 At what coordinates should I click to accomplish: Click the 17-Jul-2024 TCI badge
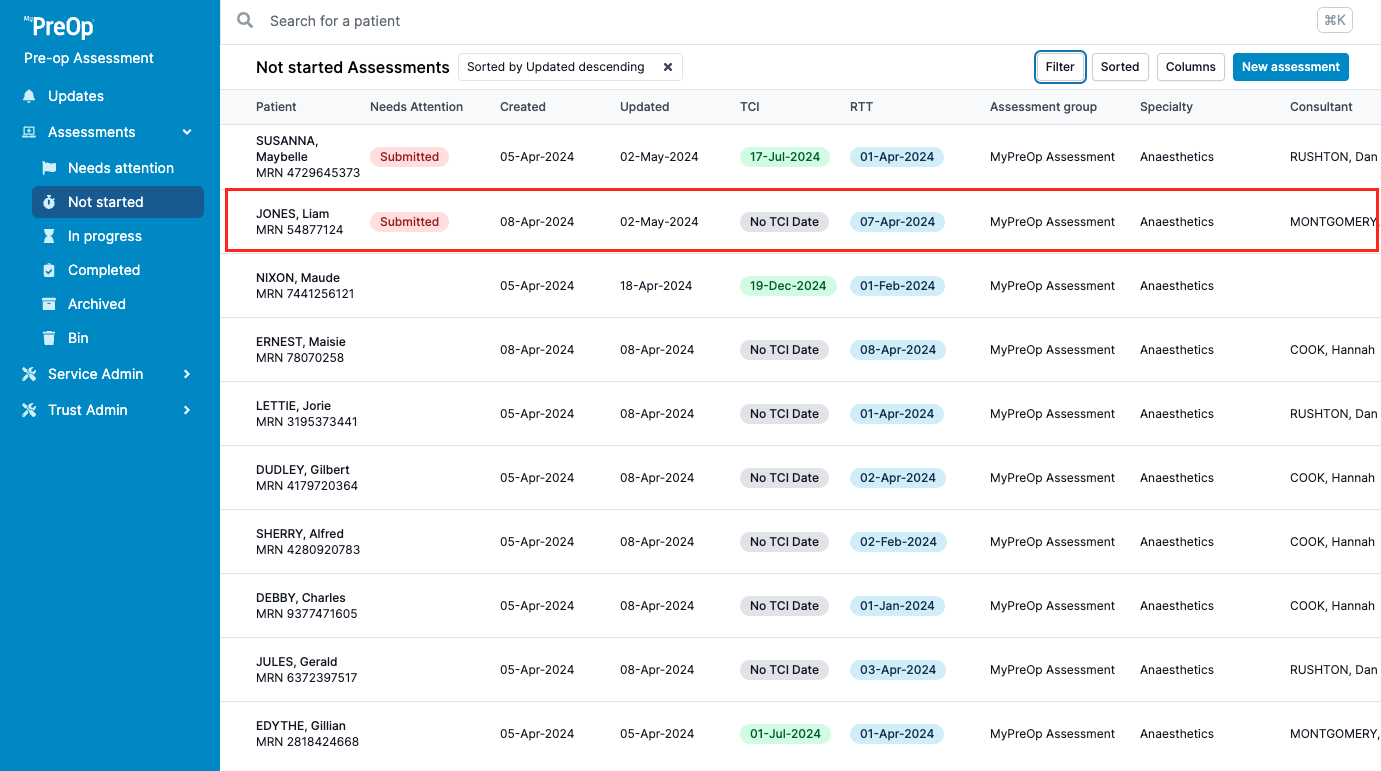pos(785,157)
